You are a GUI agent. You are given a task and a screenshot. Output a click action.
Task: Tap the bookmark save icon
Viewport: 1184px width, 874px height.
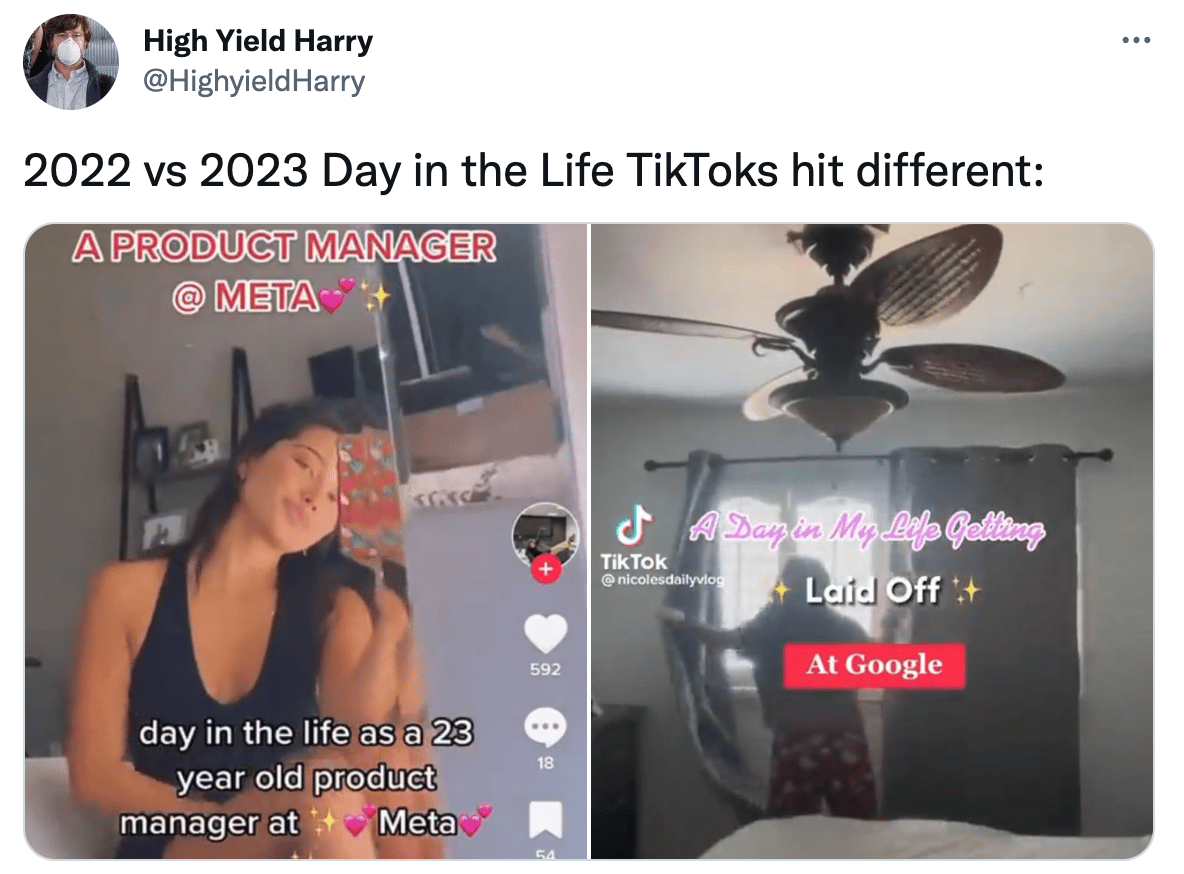545,820
